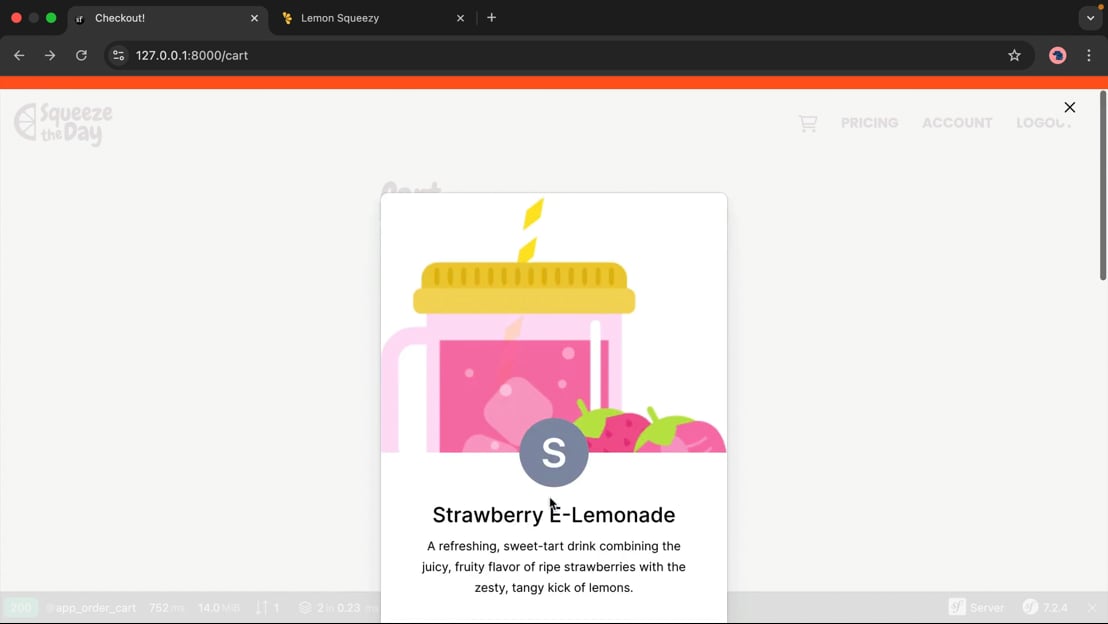Expand the tab search dropdown

(x=1090, y=18)
